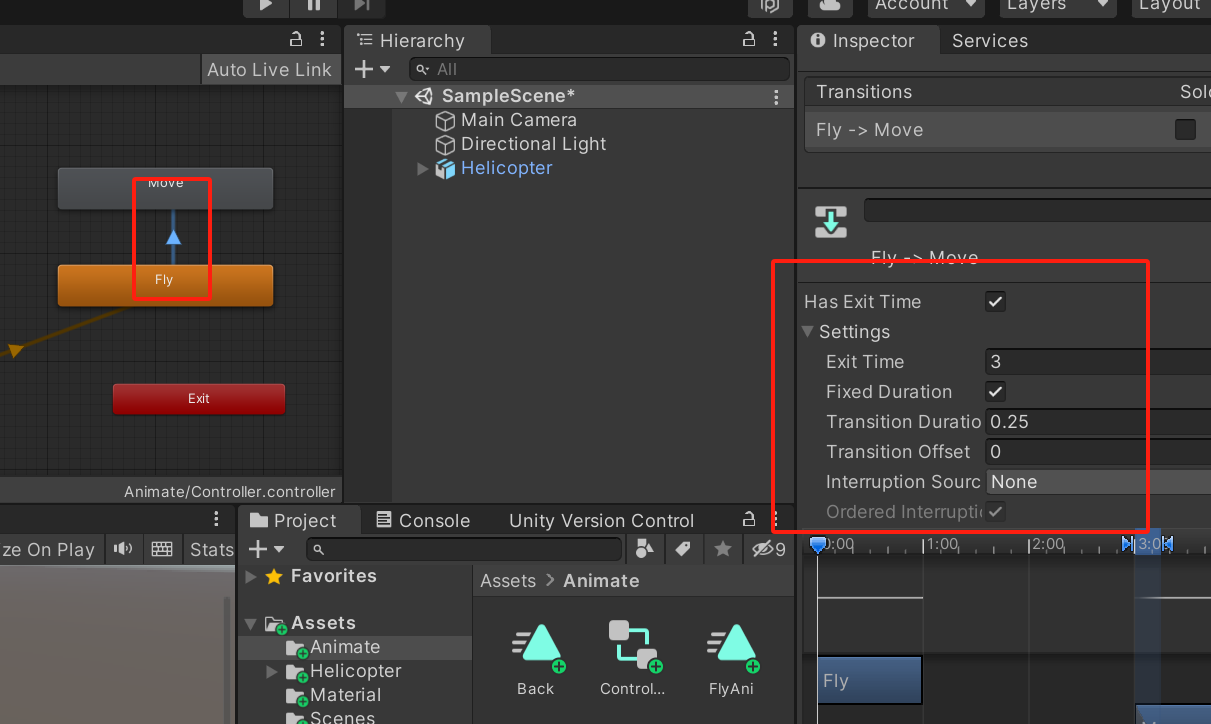Screen dimensions: 1211x724
Task: Open the Animator panel options menu
Action: coord(322,40)
